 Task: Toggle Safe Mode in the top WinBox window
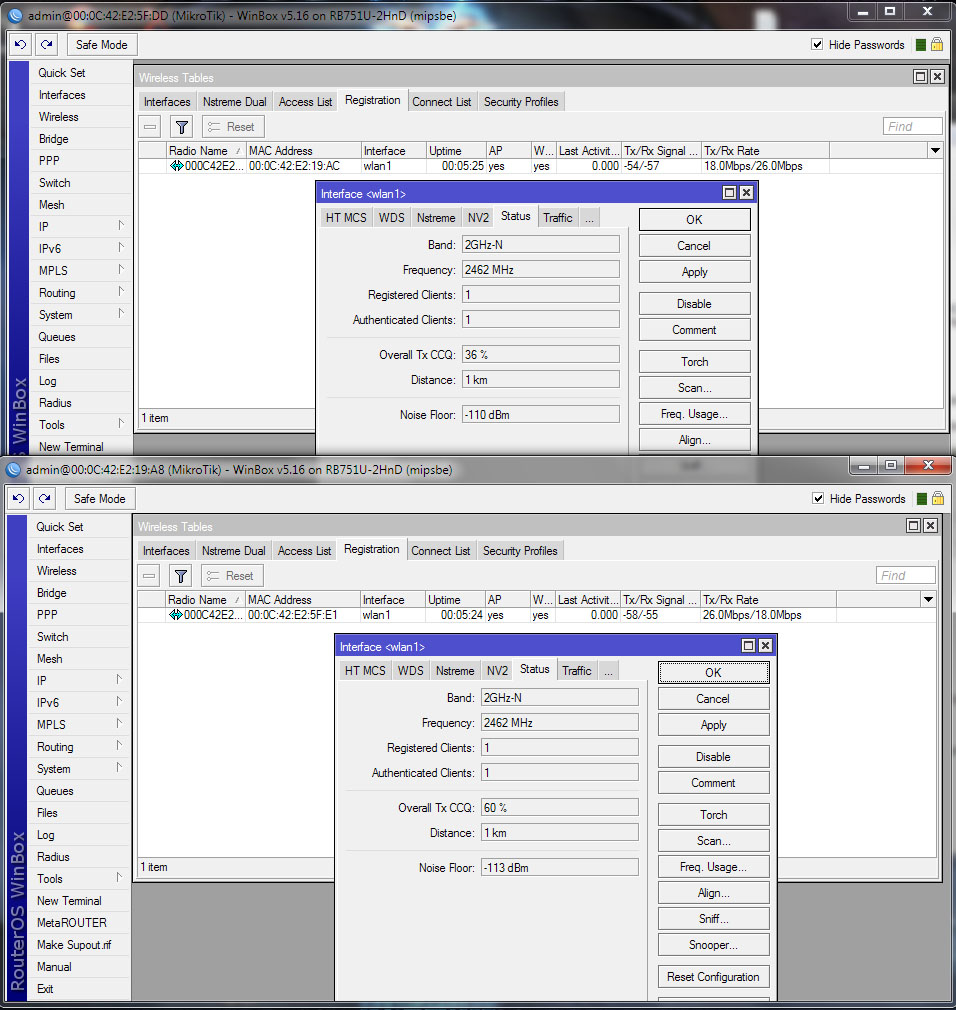point(101,44)
